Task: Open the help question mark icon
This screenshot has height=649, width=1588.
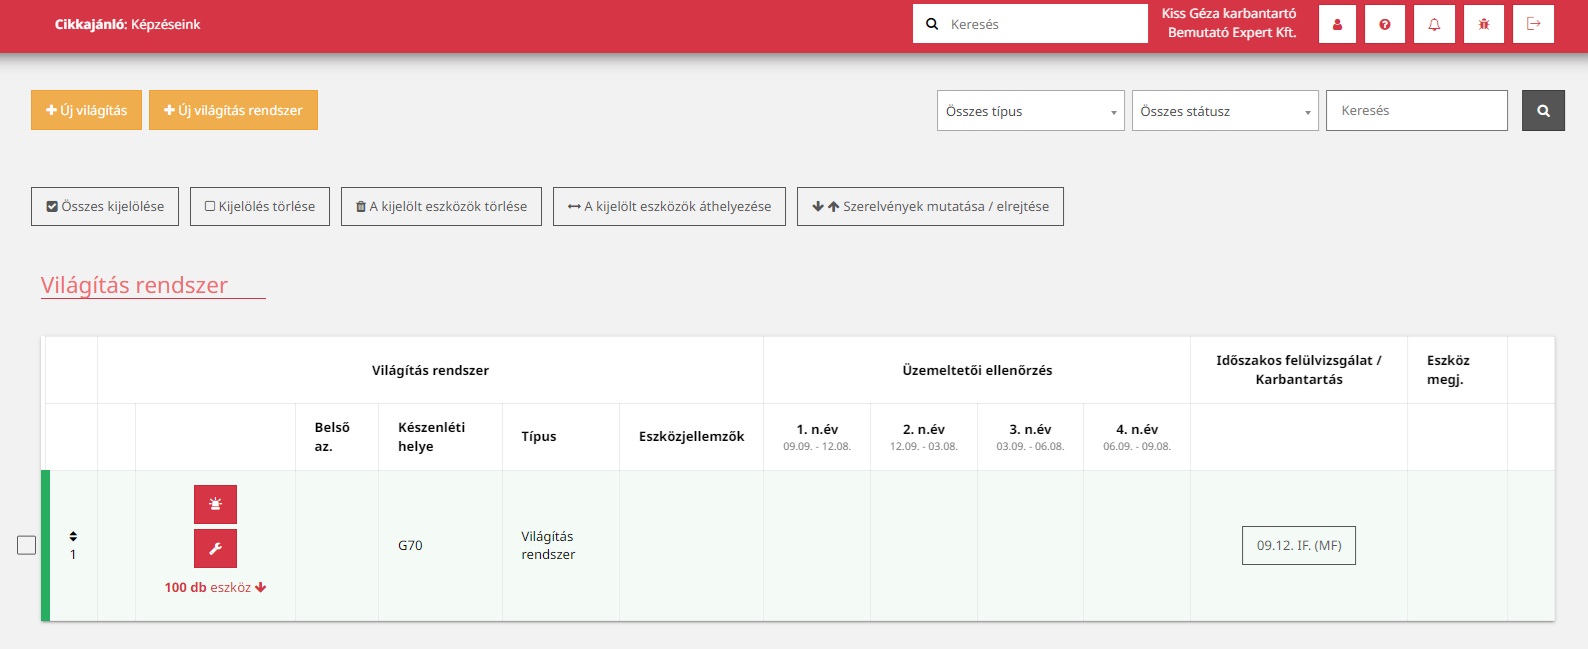Action: coord(1385,24)
